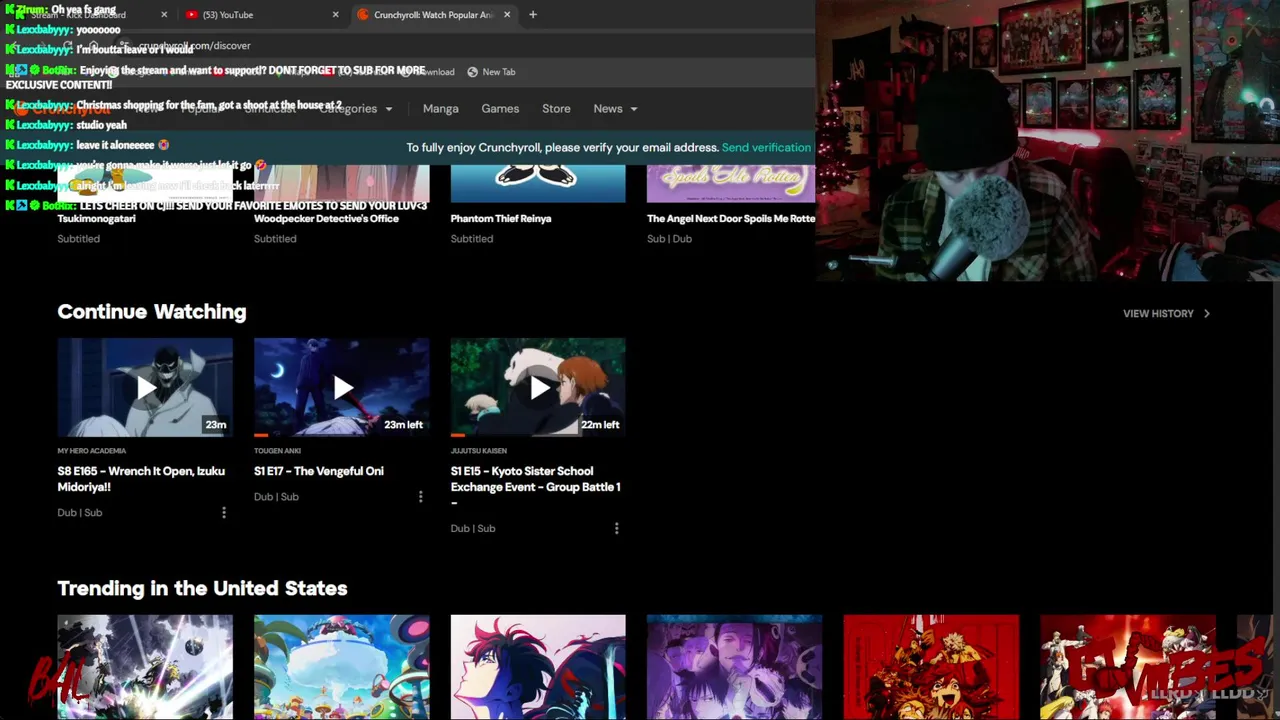The image size is (1280, 720).
Task: Click JUJUTSU KAISEN series label
Action: (x=479, y=451)
